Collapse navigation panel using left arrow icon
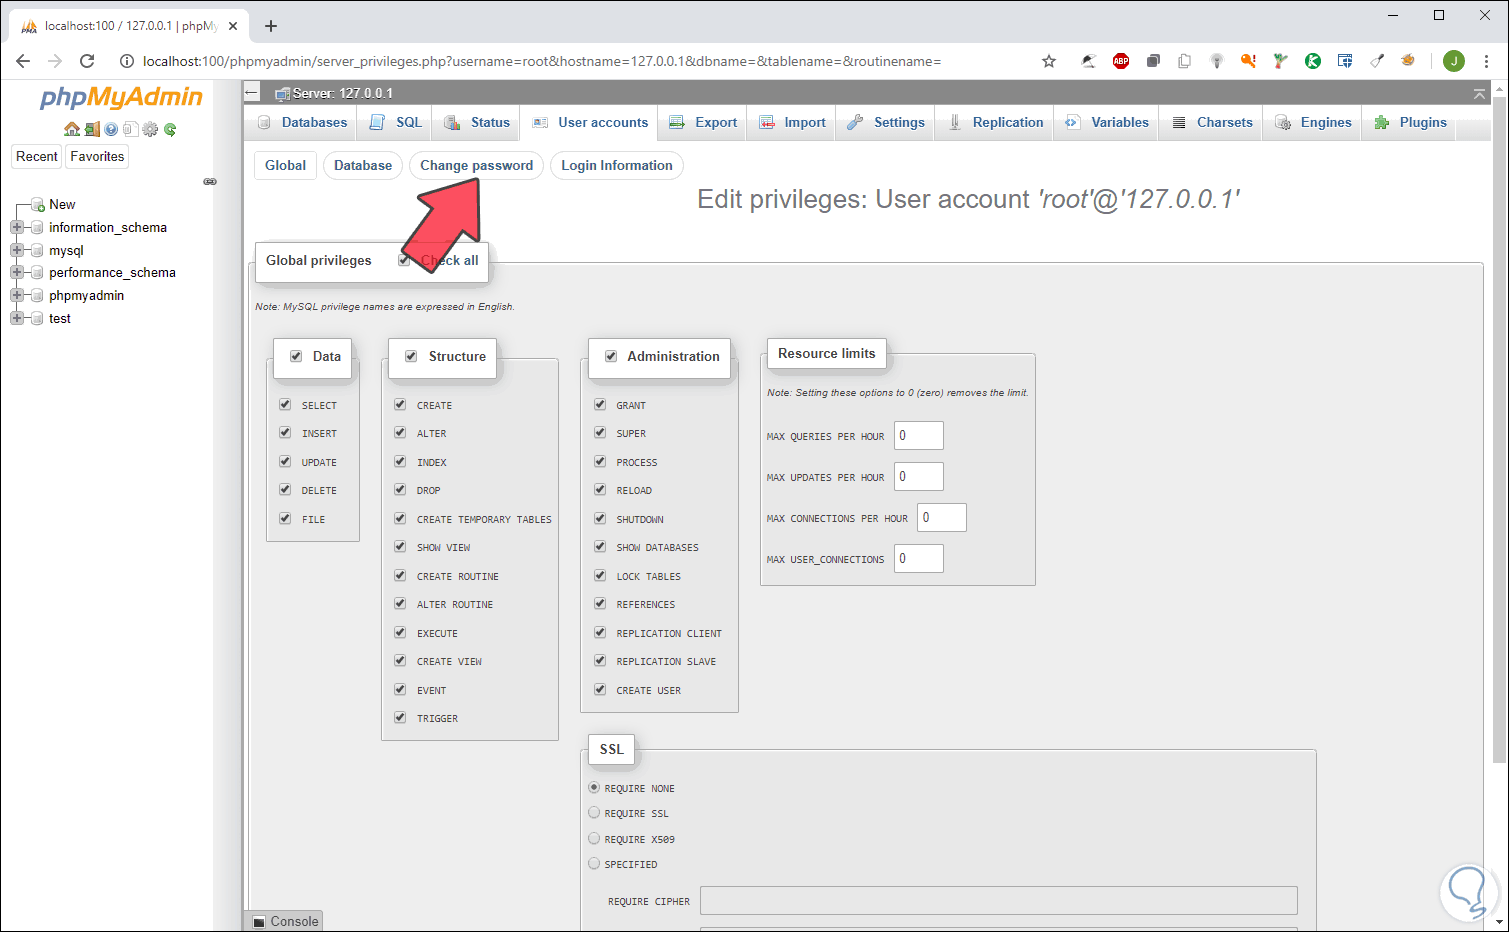 pyautogui.click(x=252, y=93)
